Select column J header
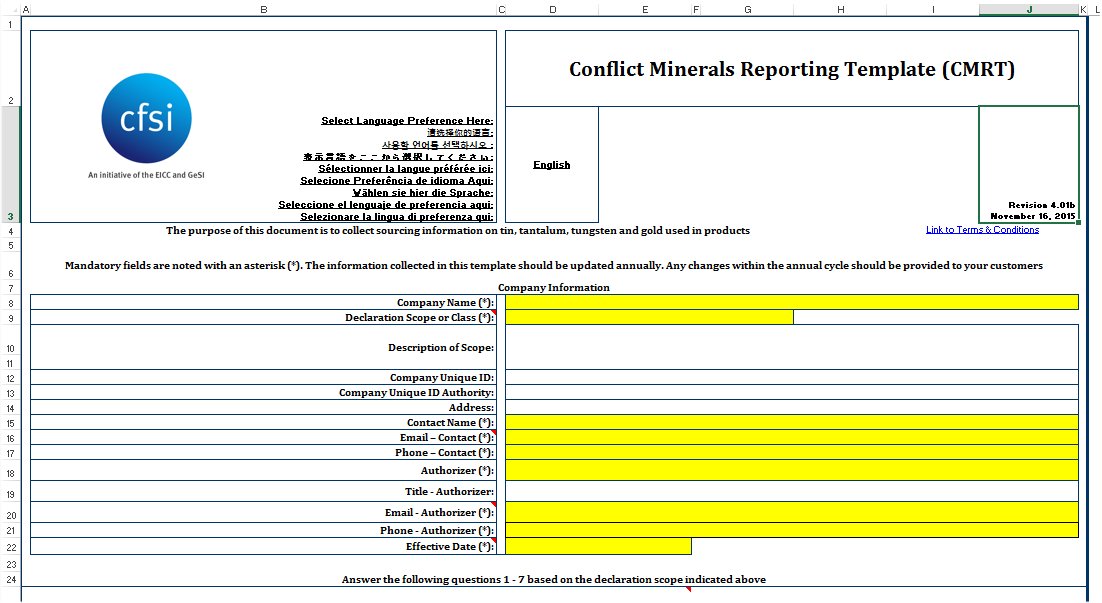Viewport: 1102px width, 603px height. click(1028, 9)
